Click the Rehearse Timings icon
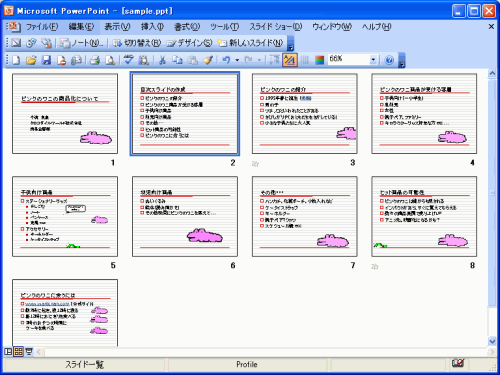 coord(31,43)
